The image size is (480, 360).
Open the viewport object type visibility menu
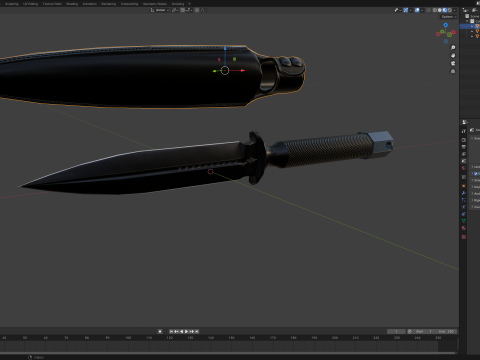click(x=397, y=10)
